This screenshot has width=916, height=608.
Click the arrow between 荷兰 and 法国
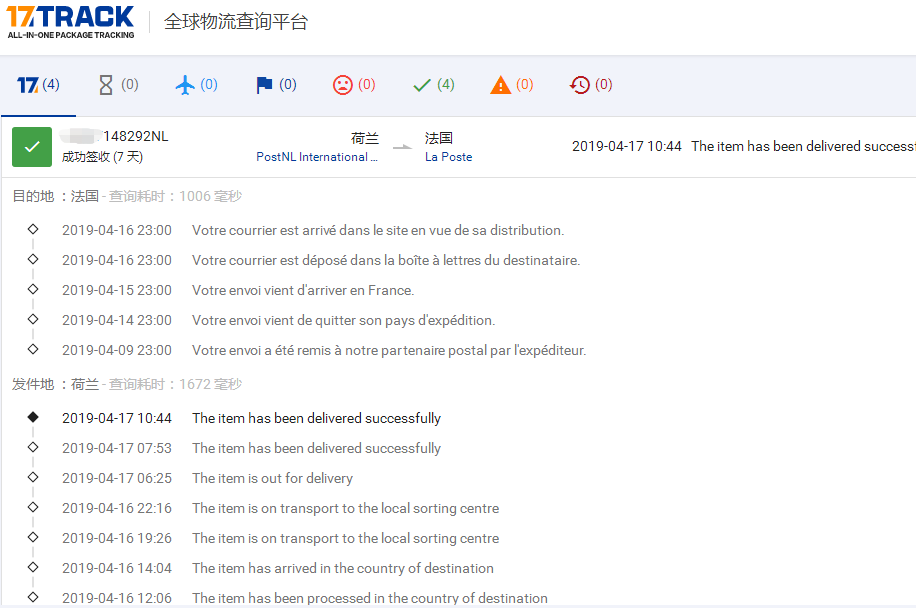(402, 148)
